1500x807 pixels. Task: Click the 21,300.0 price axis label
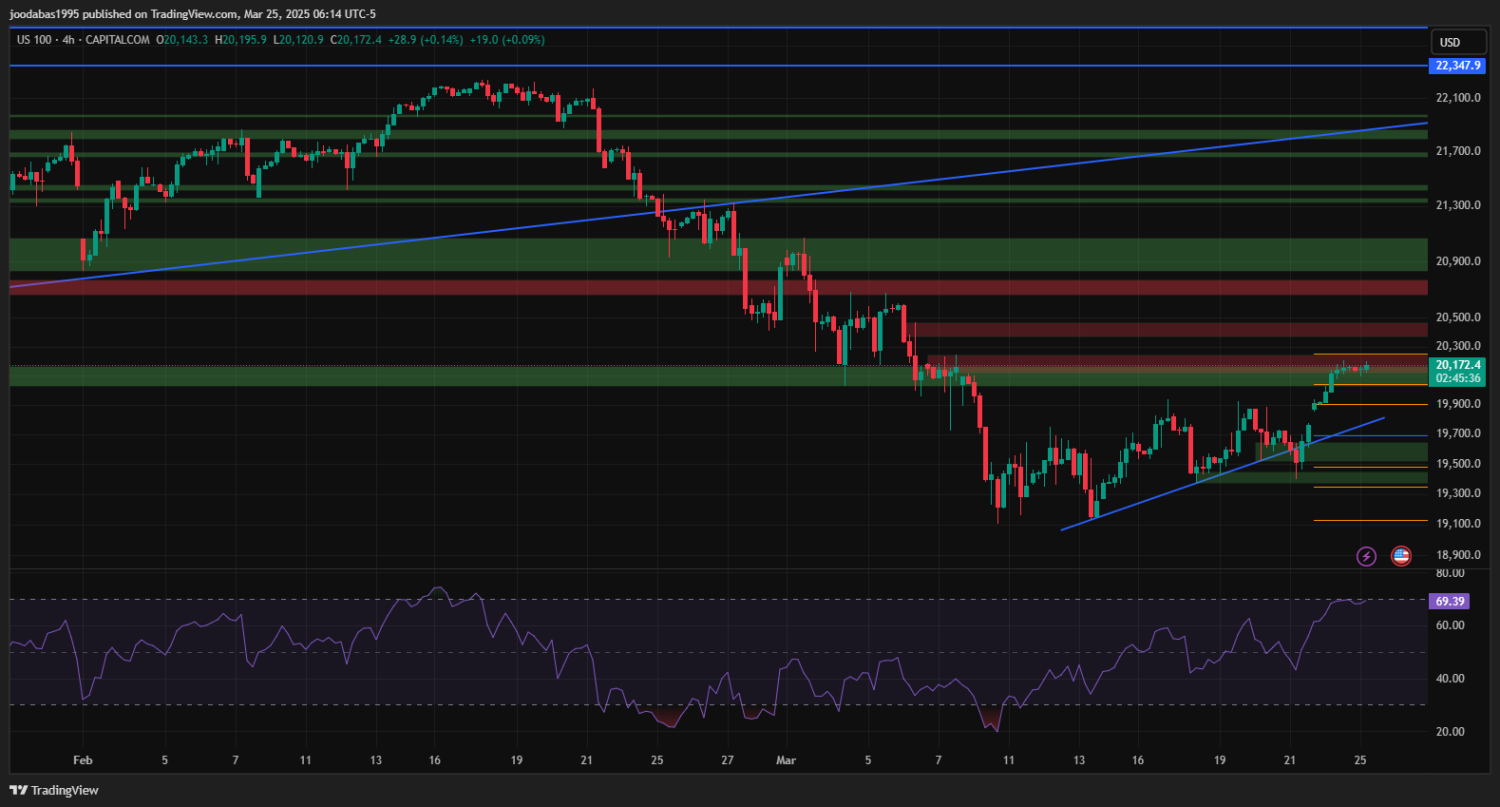coord(1457,205)
